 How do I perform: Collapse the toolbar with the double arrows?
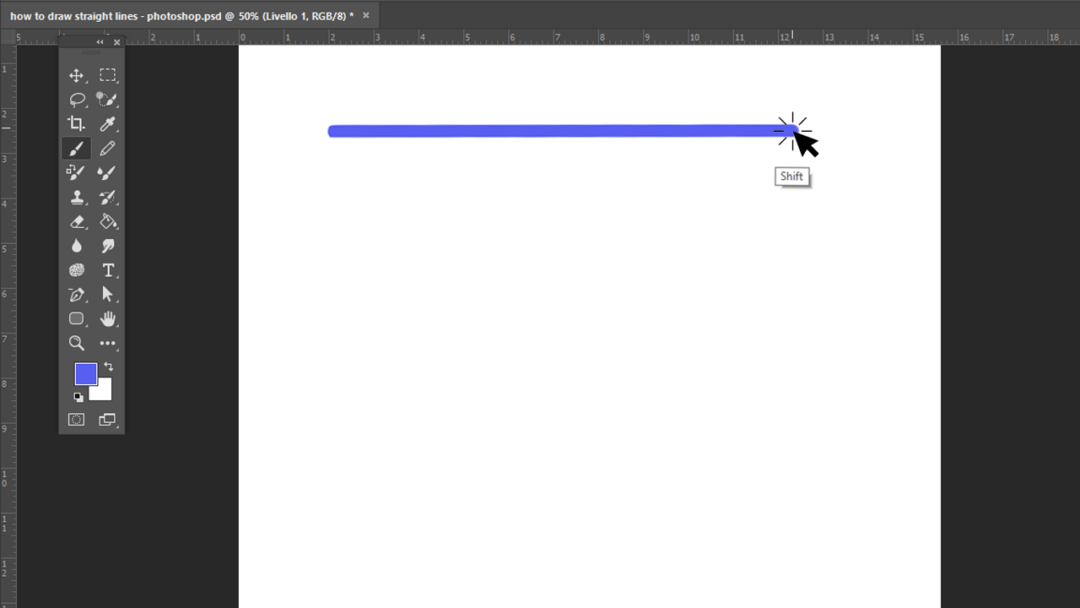click(99, 42)
